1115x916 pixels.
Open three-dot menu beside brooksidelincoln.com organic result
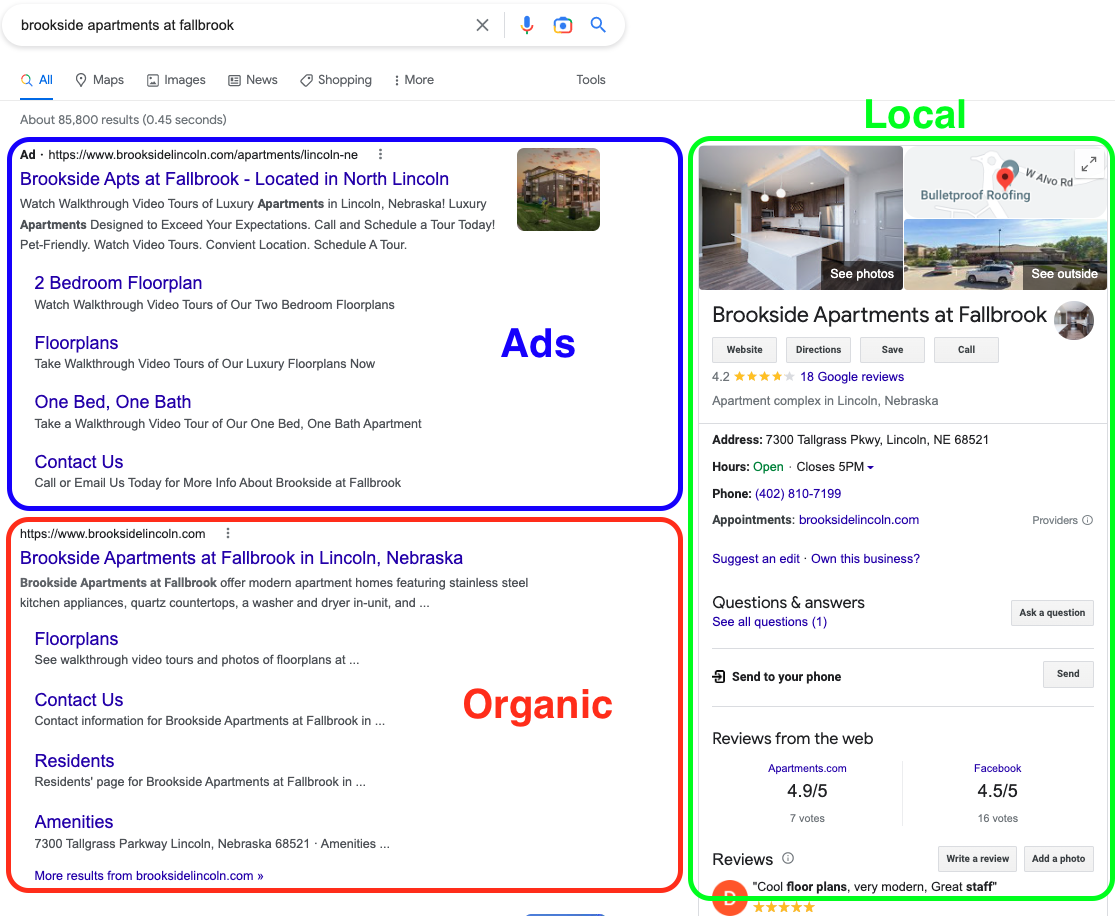tap(228, 533)
